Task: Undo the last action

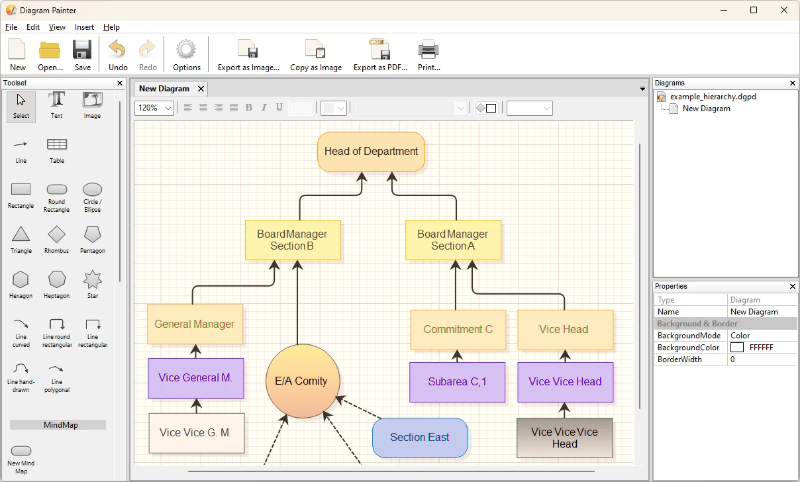Action: coord(118,55)
